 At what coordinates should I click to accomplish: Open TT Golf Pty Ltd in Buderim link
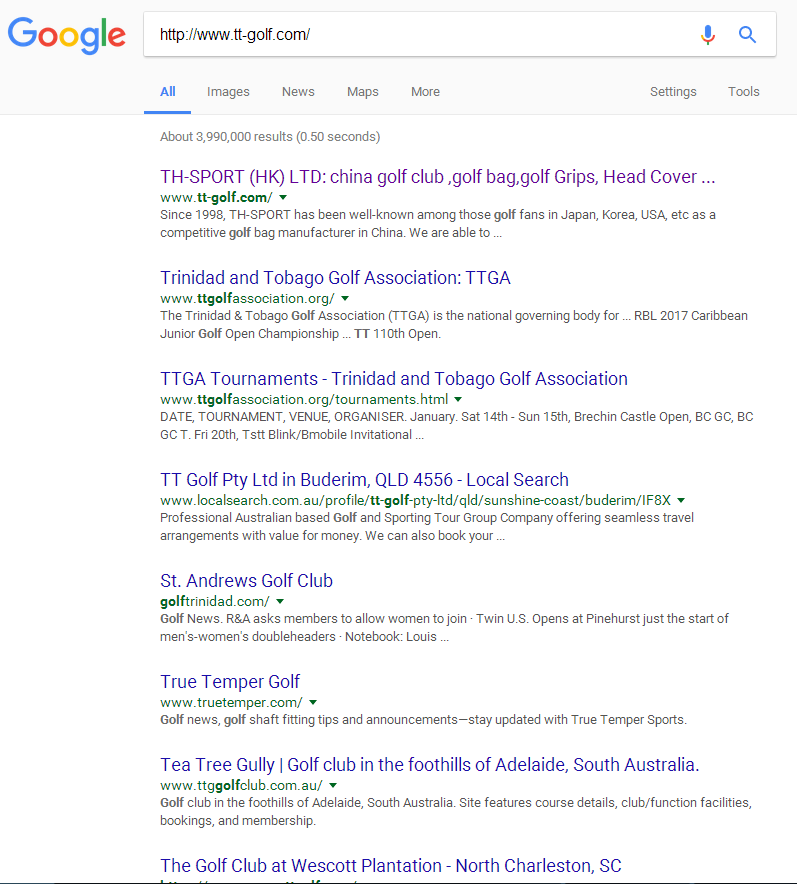point(364,480)
